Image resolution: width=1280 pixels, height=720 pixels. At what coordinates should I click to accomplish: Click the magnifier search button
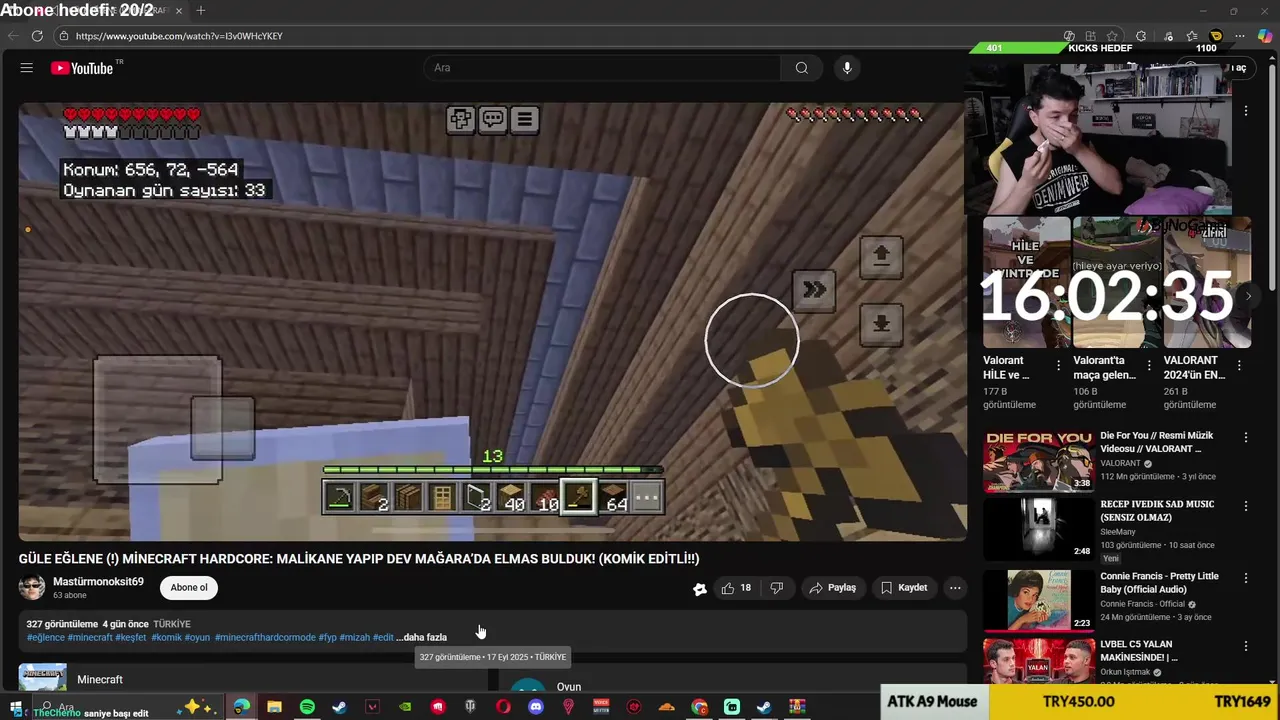click(x=801, y=68)
